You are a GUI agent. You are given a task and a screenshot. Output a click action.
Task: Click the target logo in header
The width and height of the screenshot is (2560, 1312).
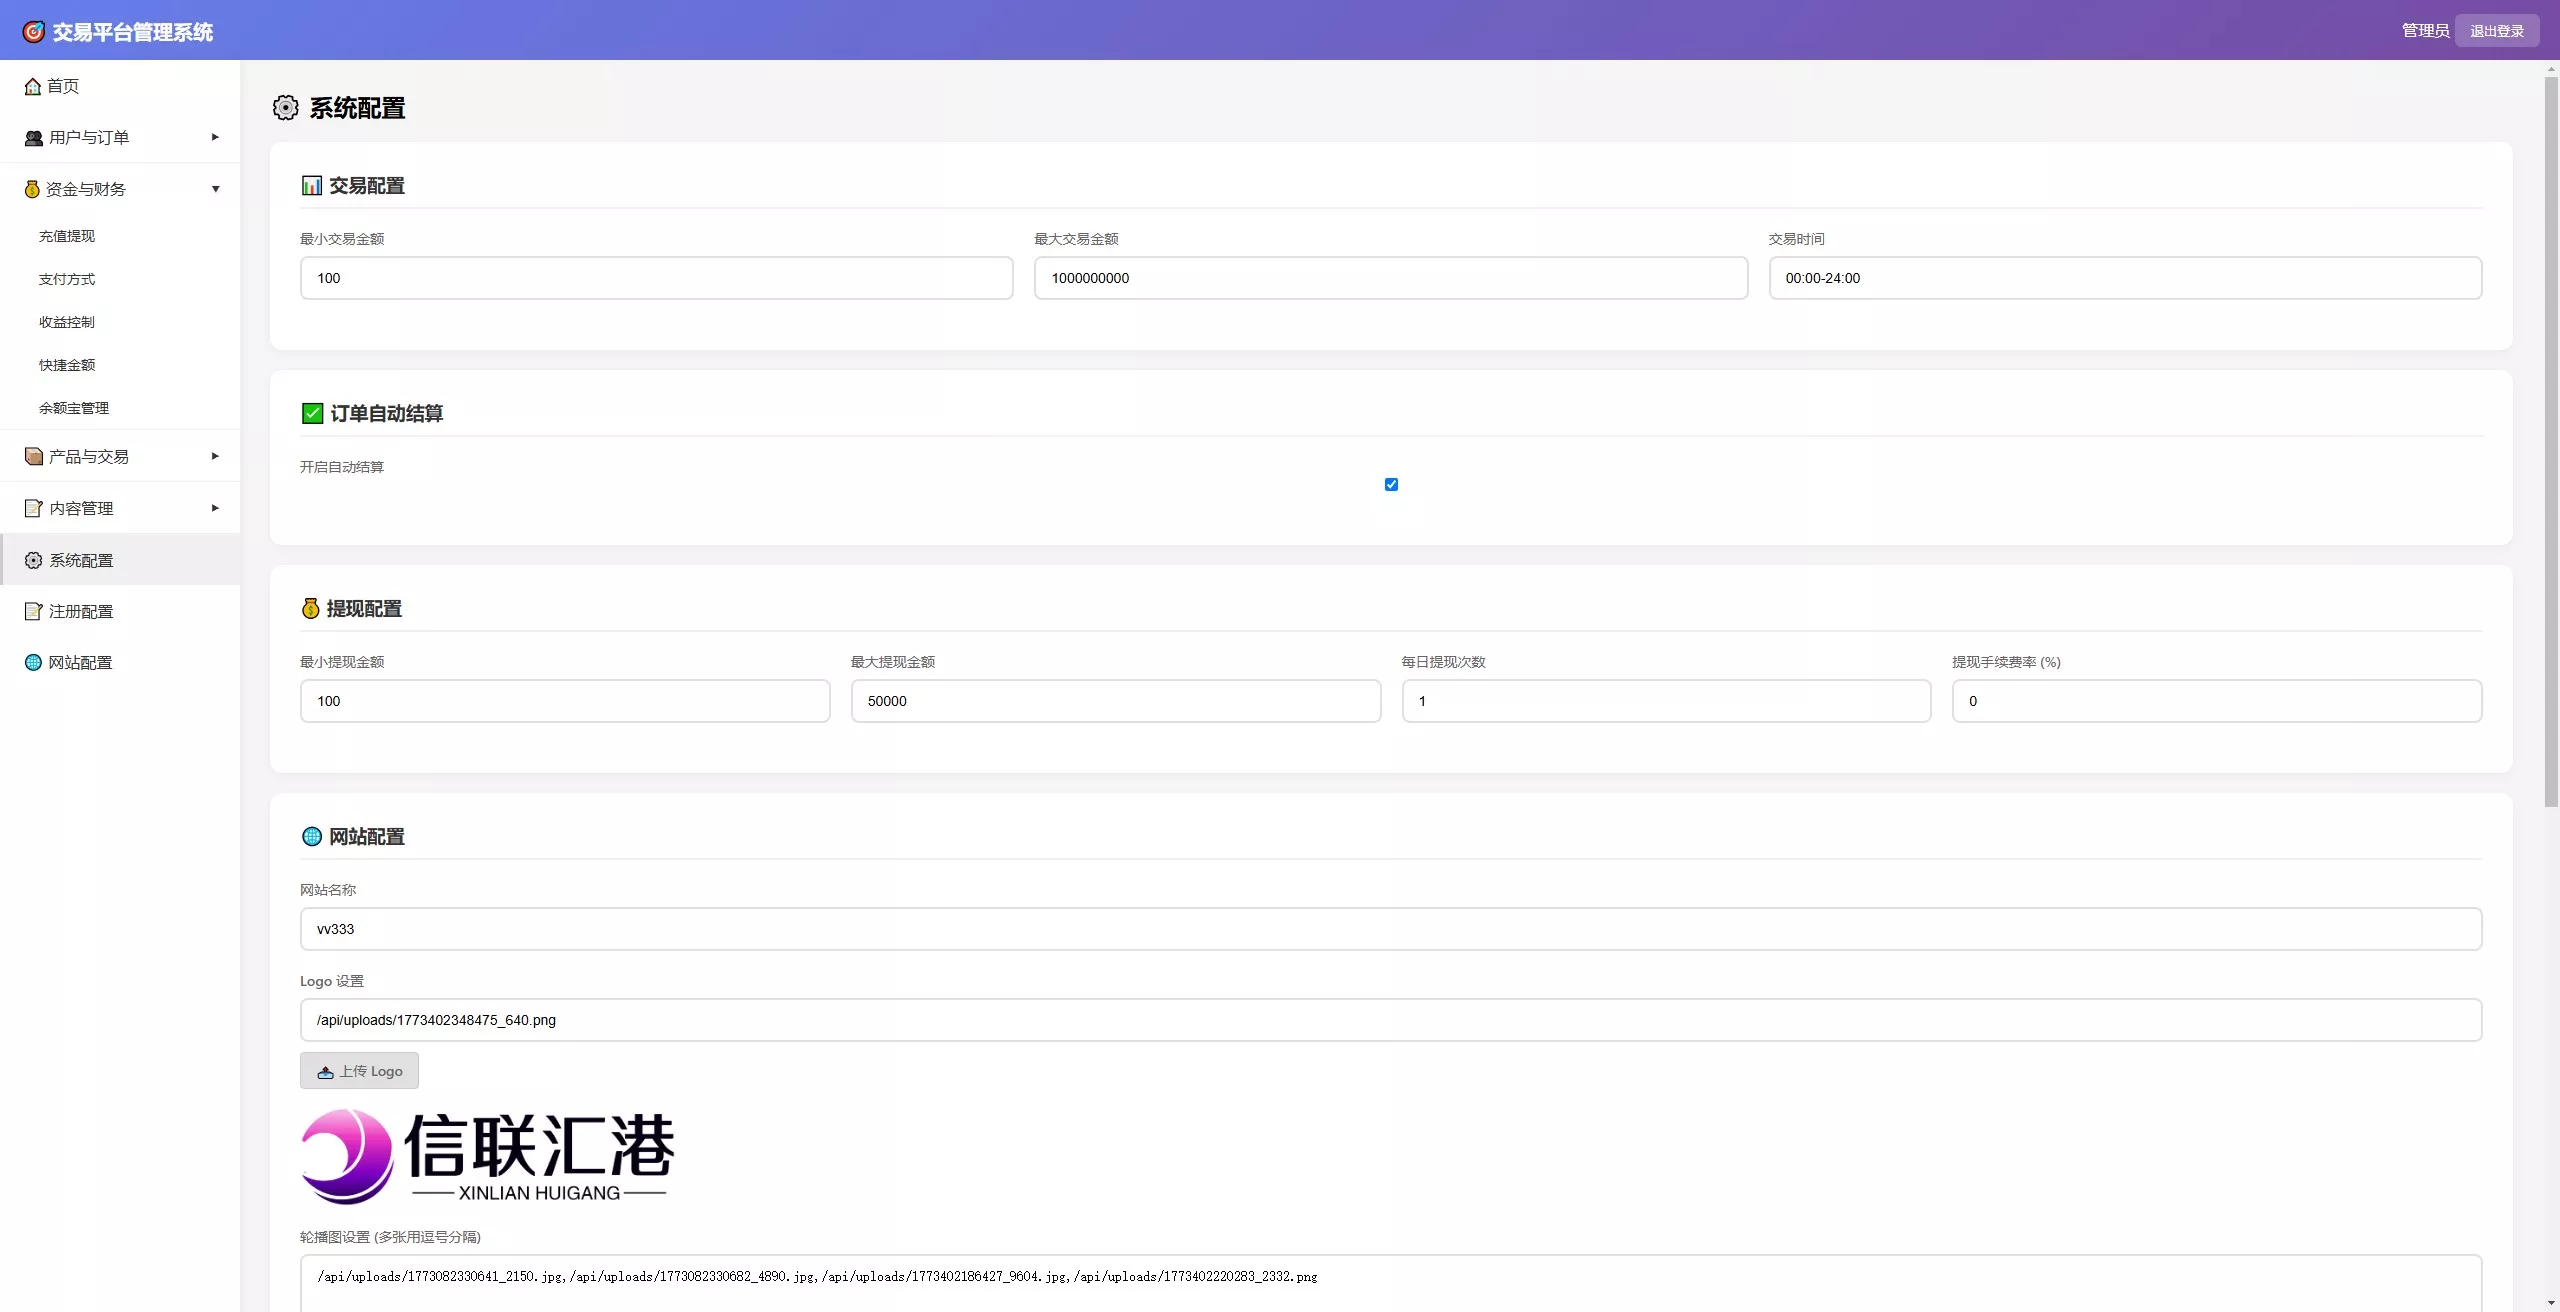tap(34, 32)
